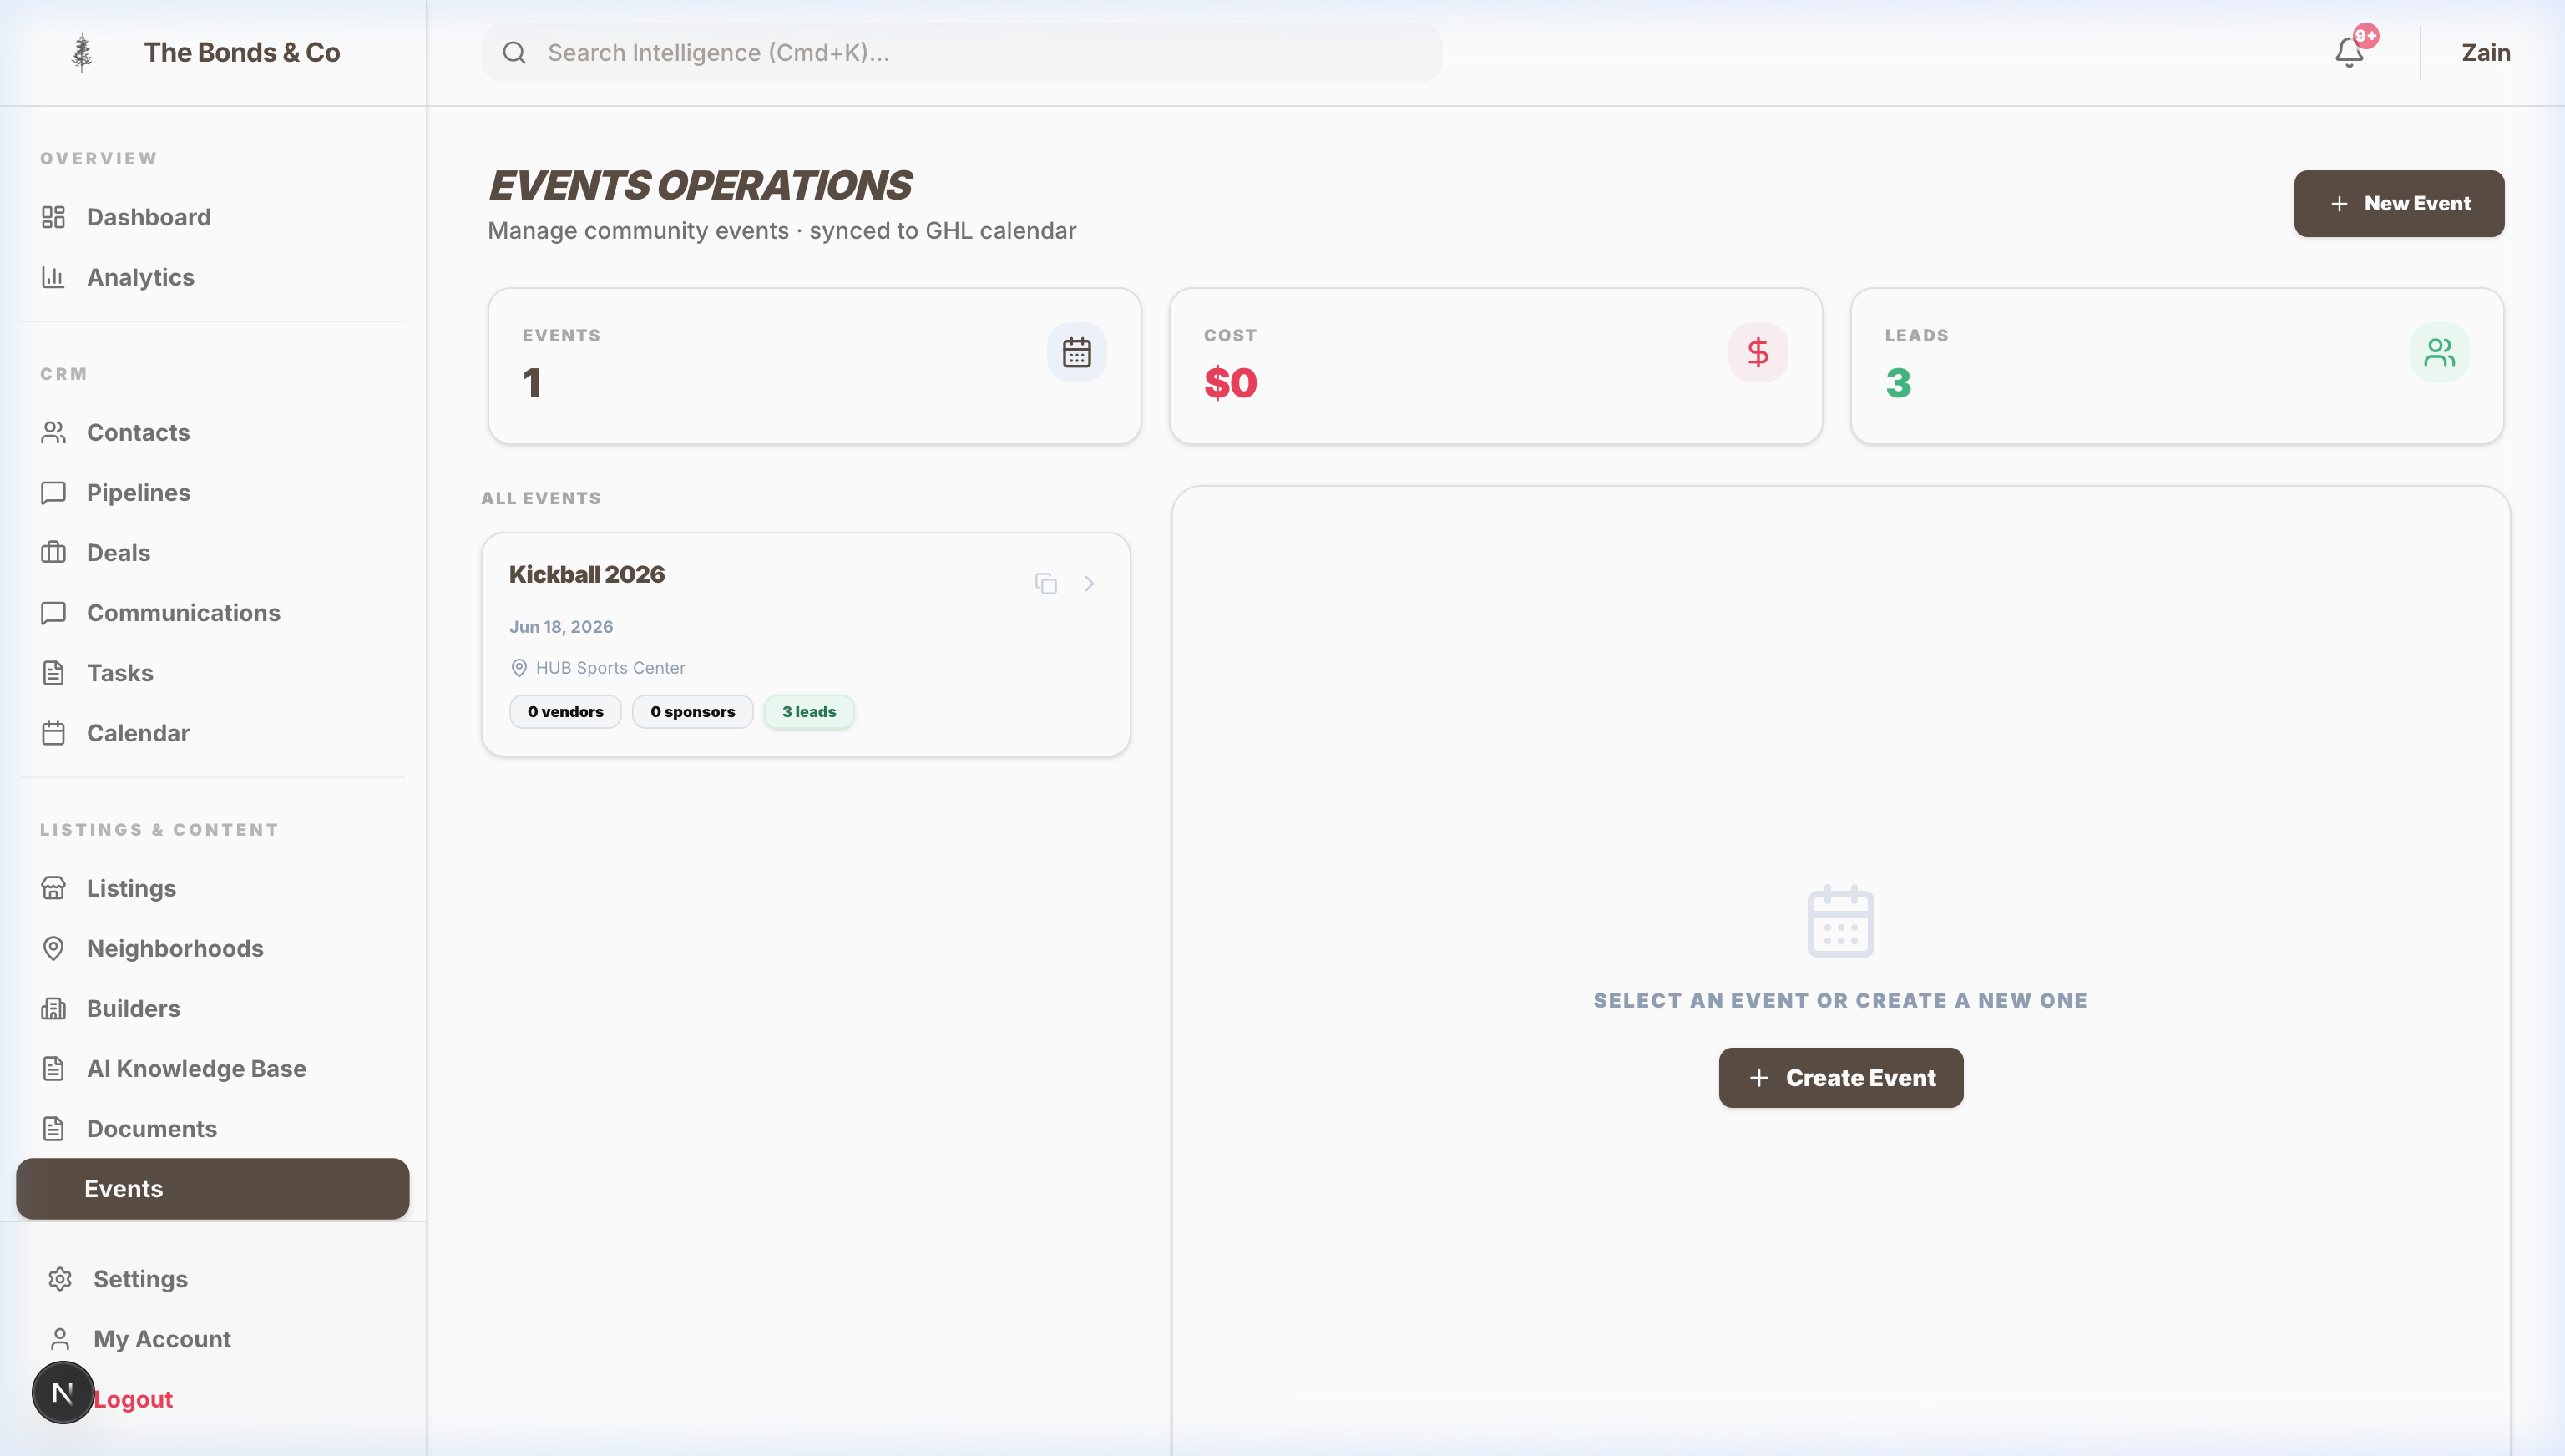
Task: Select the active Events menu item
Action: tap(212, 1188)
